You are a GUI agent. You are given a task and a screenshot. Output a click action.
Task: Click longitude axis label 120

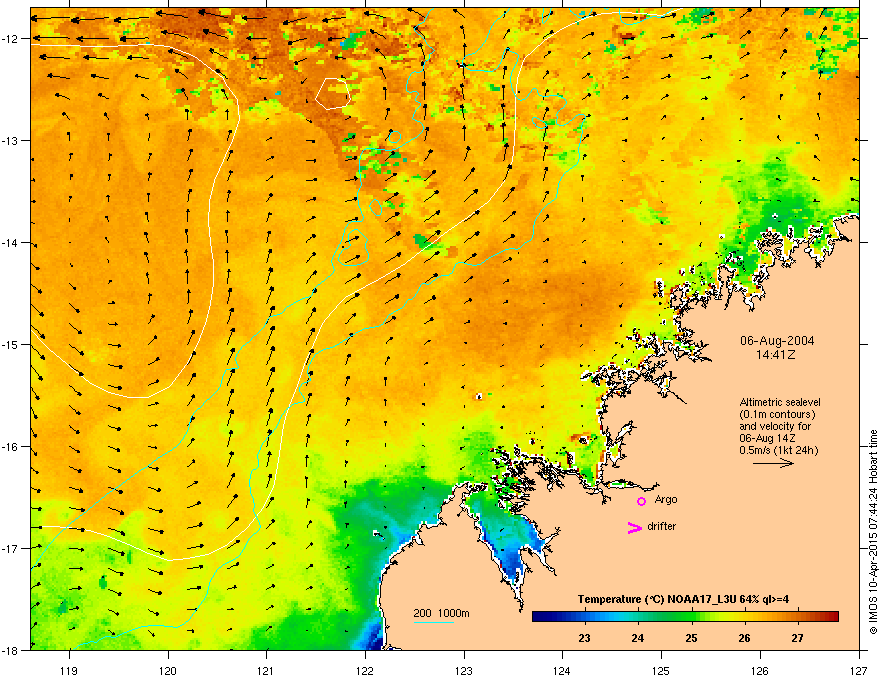point(168,670)
